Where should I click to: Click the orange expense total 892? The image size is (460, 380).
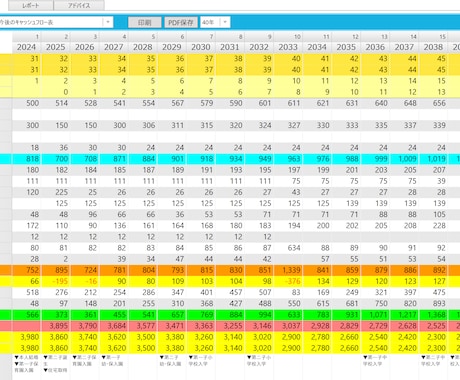click(433, 270)
